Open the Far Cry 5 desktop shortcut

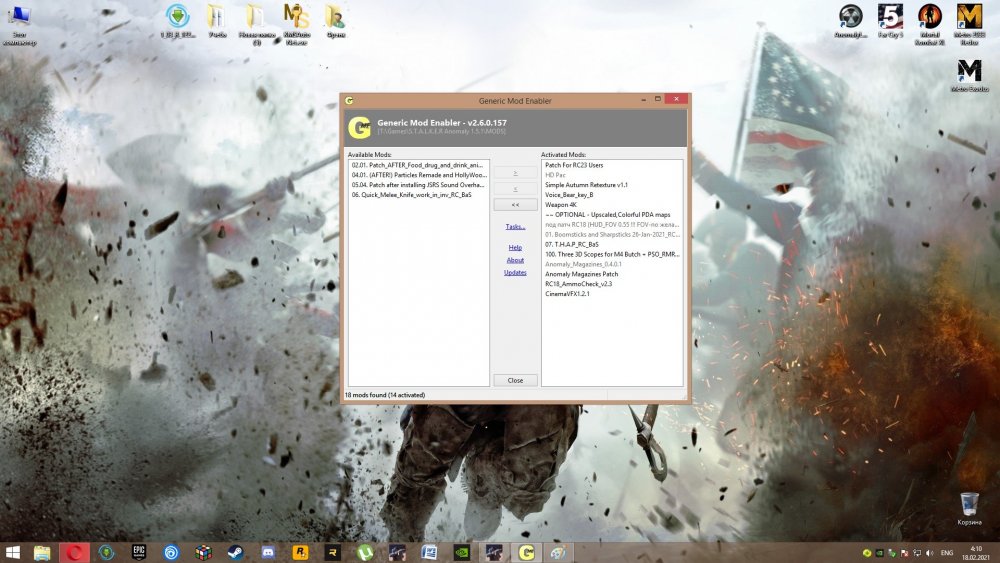(x=889, y=20)
